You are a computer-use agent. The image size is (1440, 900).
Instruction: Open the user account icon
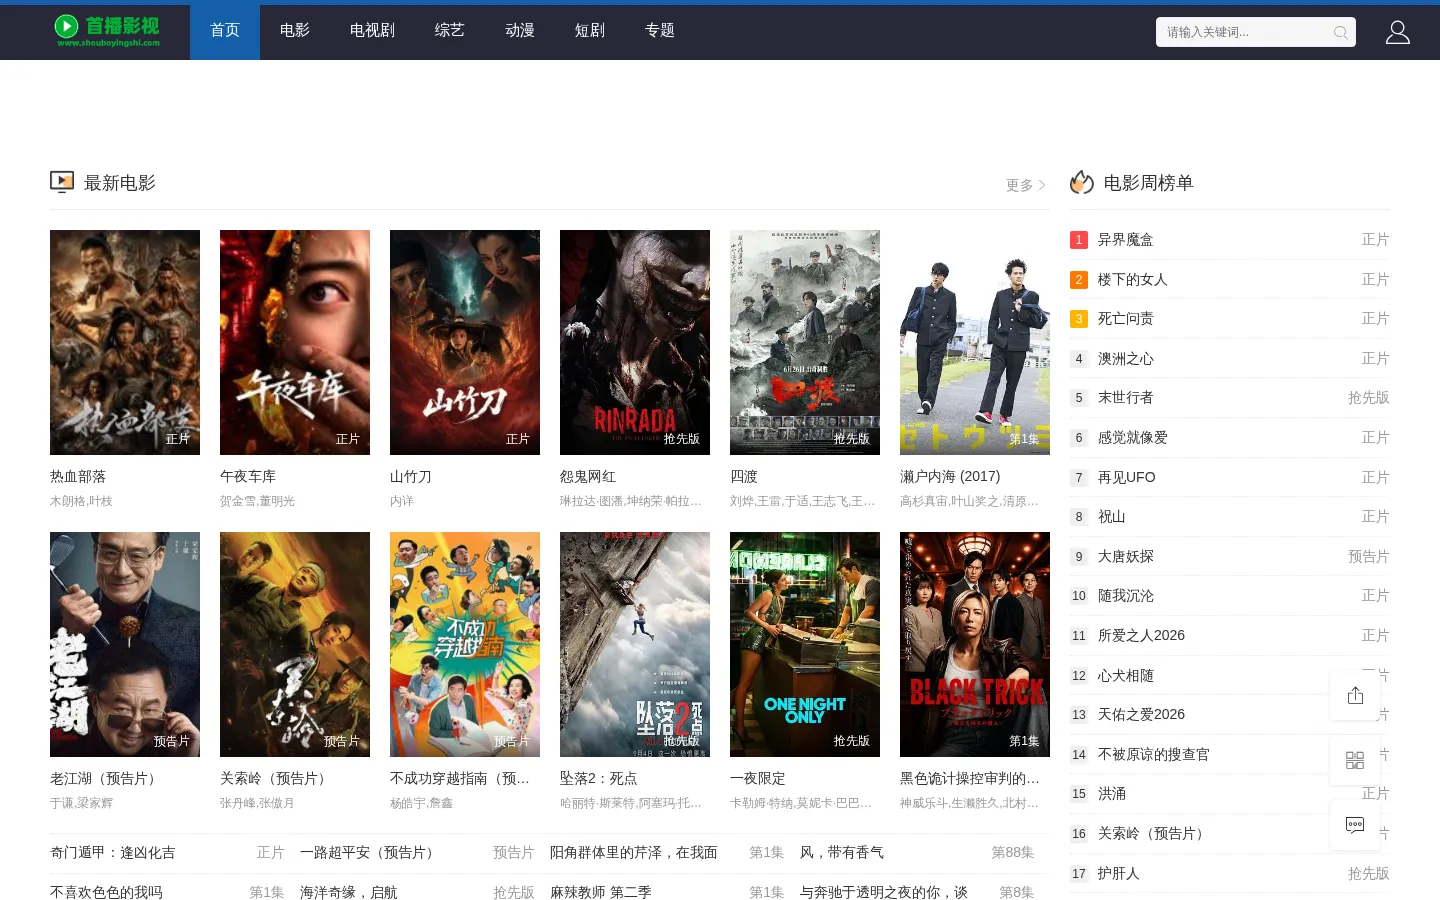(x=1397, y=33)
